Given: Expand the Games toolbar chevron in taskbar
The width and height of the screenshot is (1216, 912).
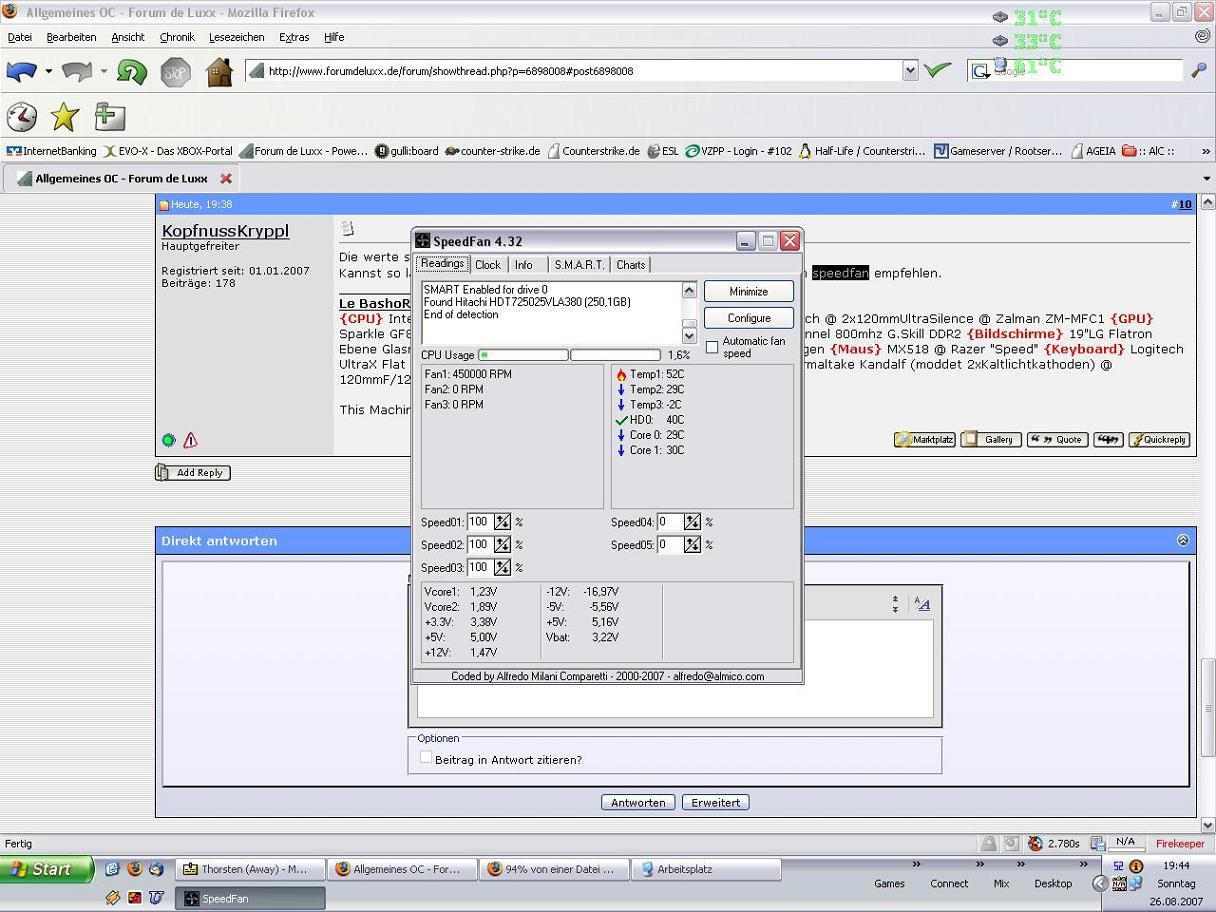Looking at the screenshot, I should [917, 865].
